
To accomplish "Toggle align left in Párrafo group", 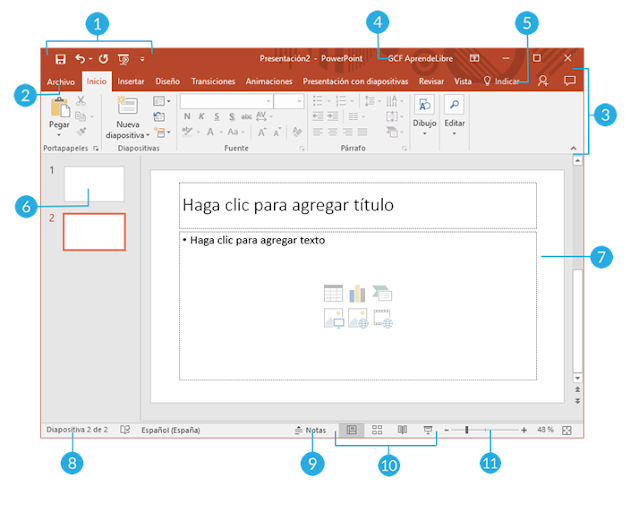I will point(318,132).
